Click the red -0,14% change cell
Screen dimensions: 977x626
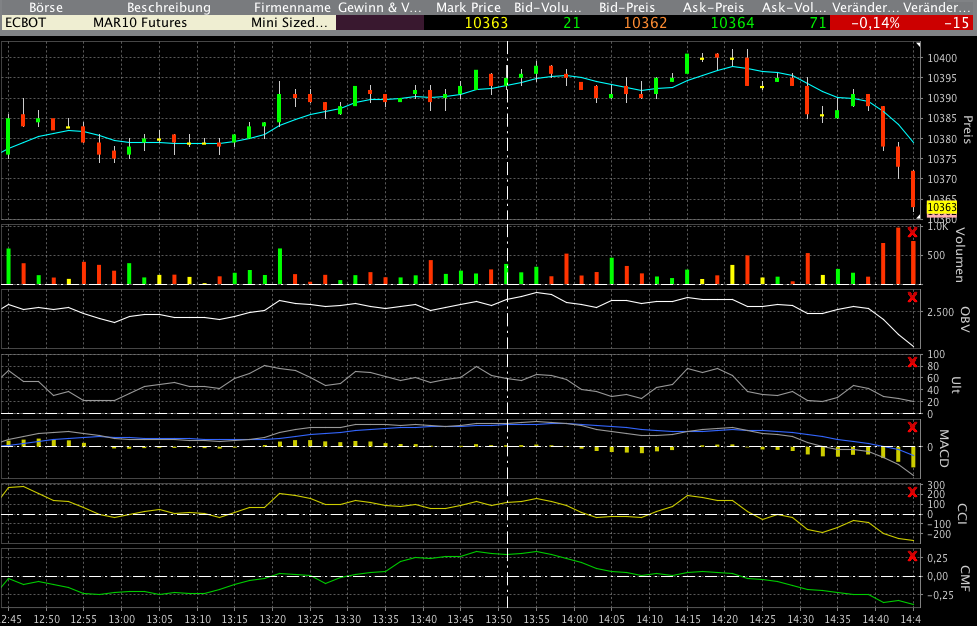coord(865,21)
